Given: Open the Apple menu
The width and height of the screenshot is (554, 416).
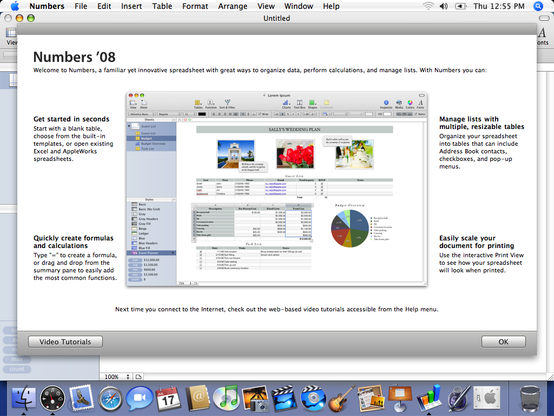Looking at the screenshot, I should pos(15,6).
